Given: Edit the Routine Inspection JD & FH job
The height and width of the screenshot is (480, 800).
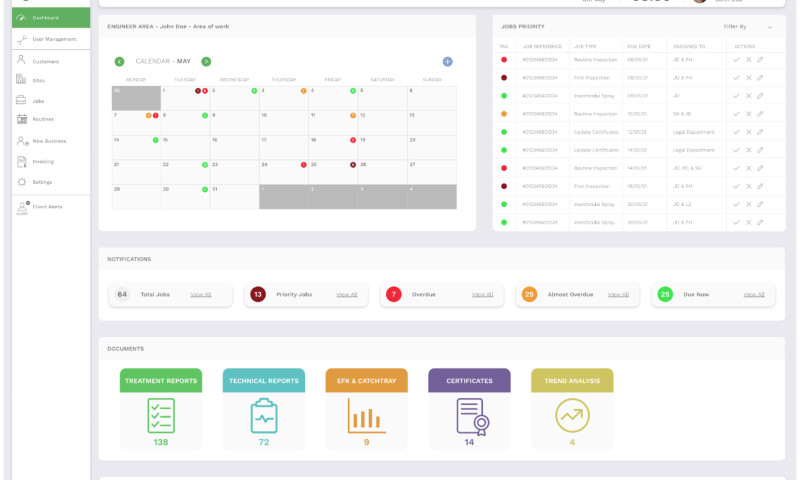Looking at the screenshot, I should pos(760,60).
